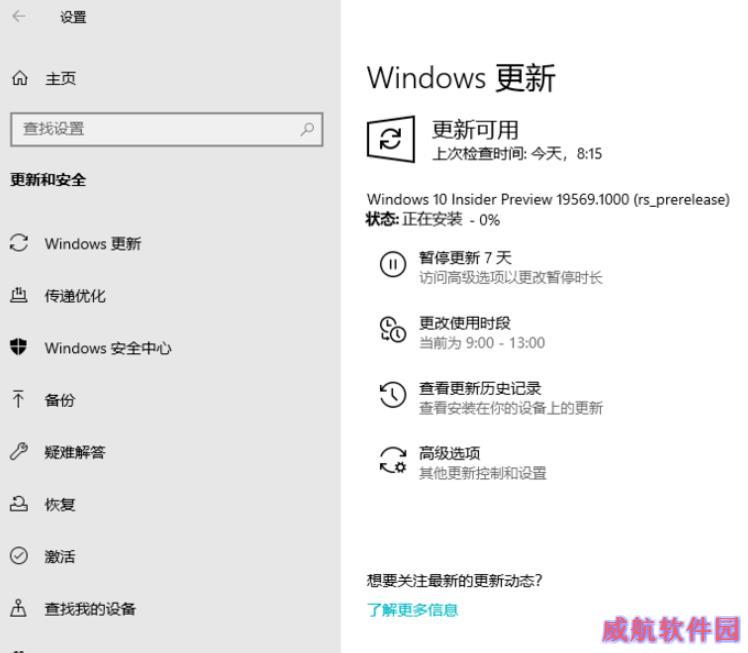748x653 pixels.
Task: Open 查找我的设备 in the sidebar
Action: tap(90, 609)
